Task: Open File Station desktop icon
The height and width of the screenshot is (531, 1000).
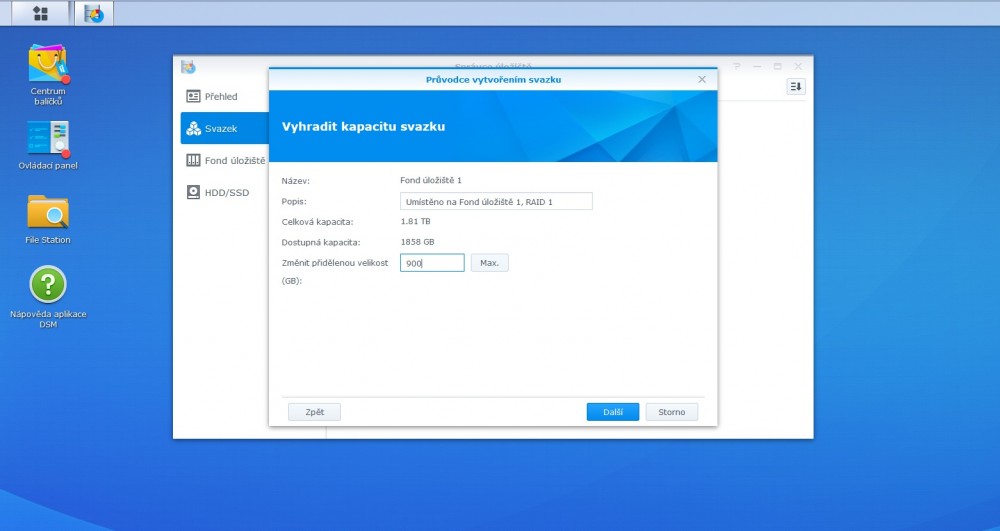Action: [48, 213]
